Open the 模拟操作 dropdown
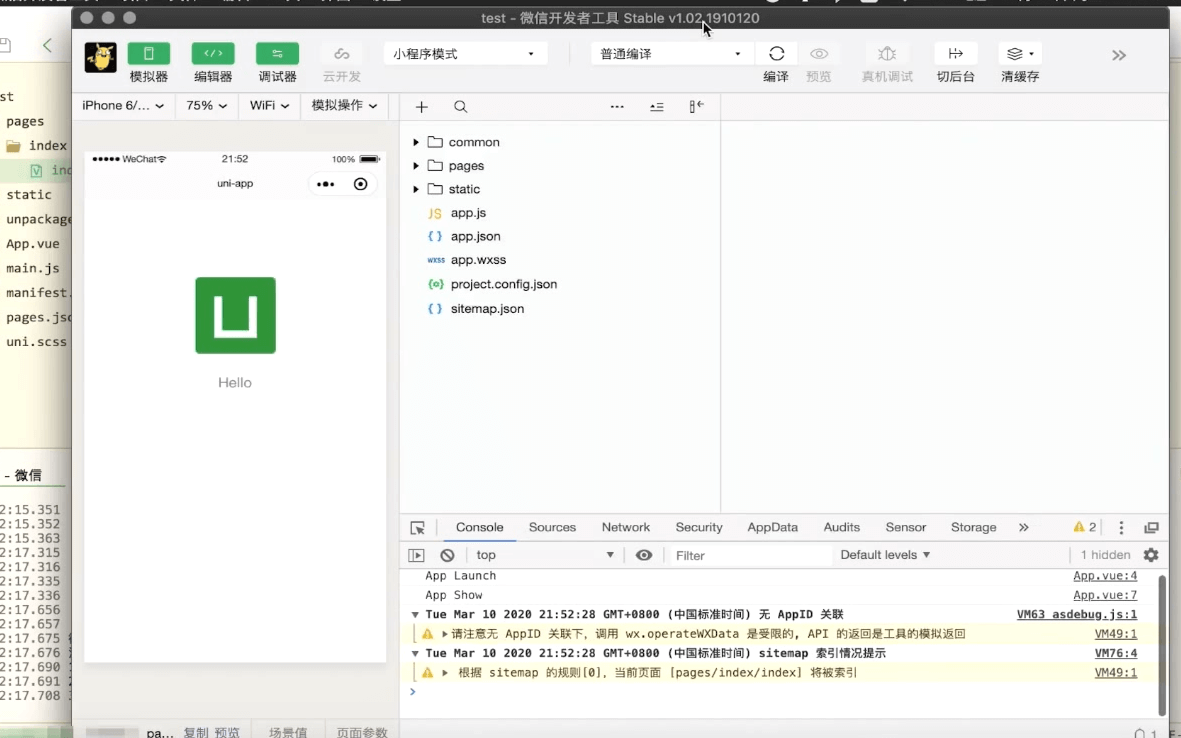The image size is (1181, 738). (x=344, y=105)
